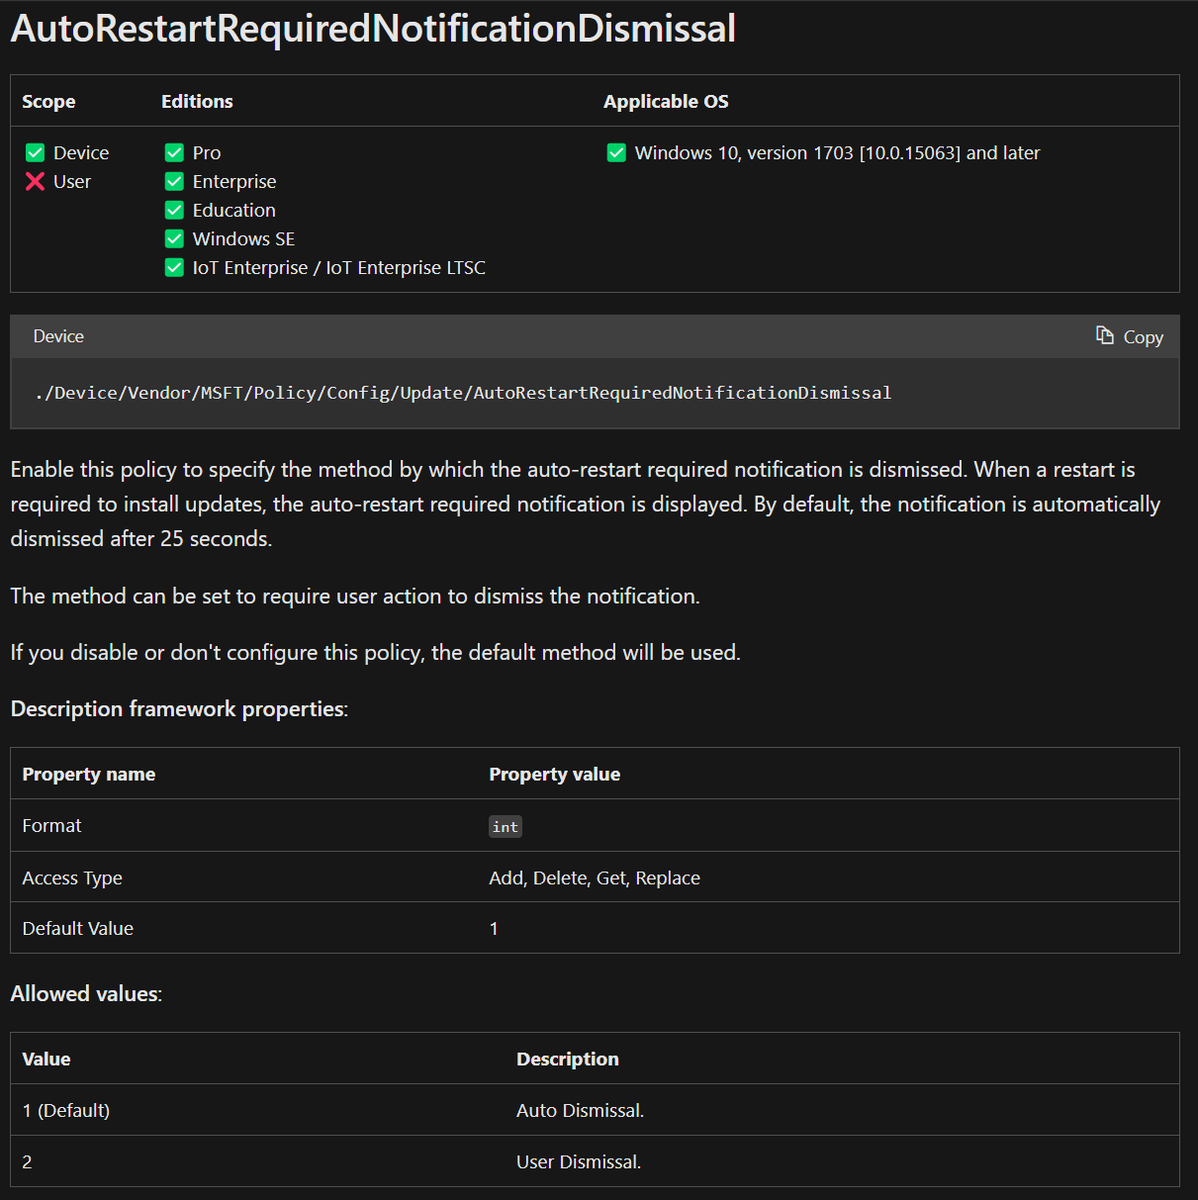Click the green checkmark beside Pro edition
The height and width of the screenshot is (1200, 1198).
click(x=174, y=153)
